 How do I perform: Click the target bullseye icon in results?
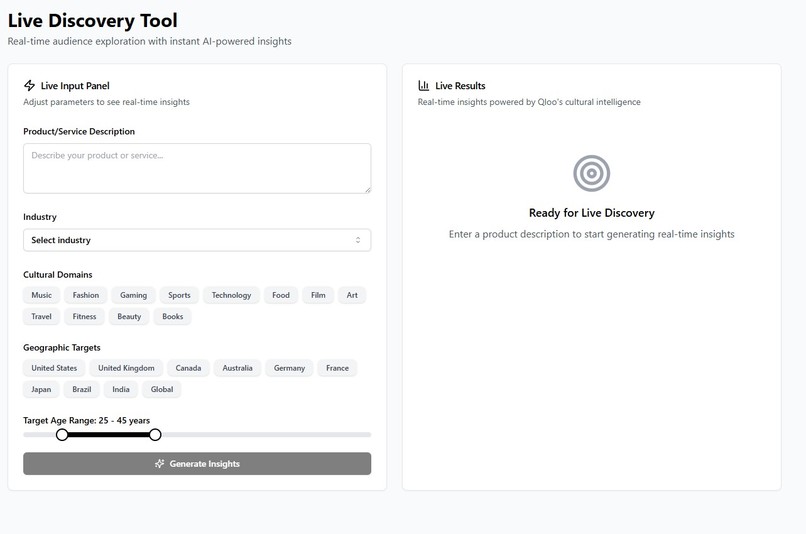pyautogui.click(x=592, y=173)
